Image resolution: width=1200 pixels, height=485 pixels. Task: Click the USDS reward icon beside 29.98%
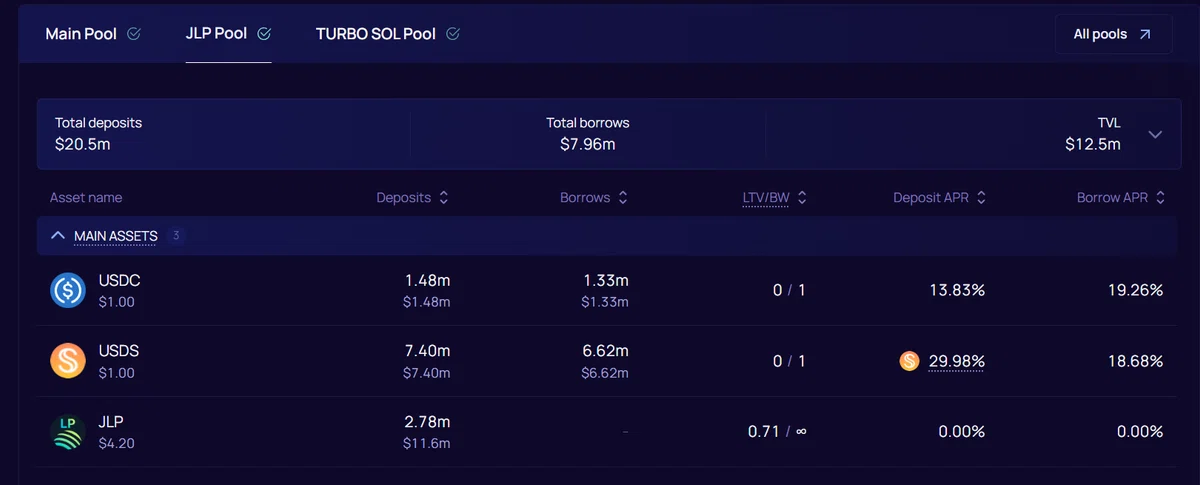pyautogui.click(x=909, y=361)
